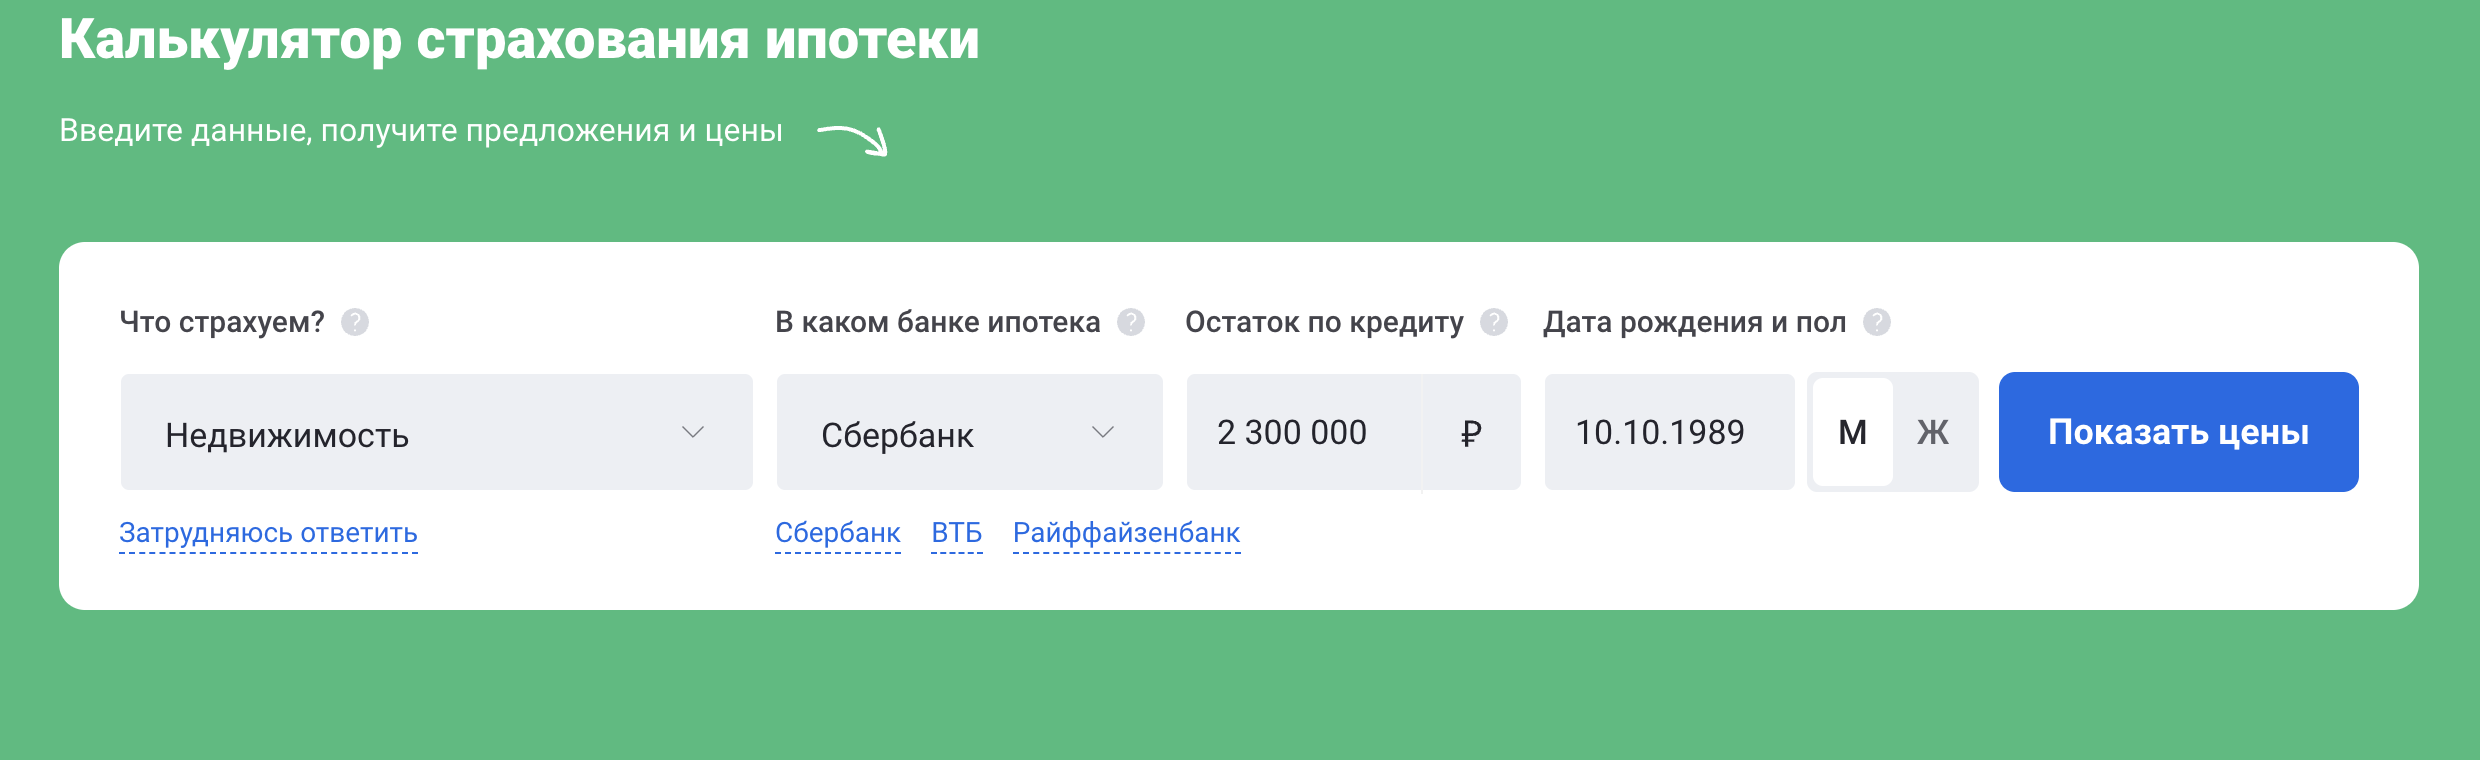Click question mark near "Дата рождения и пол"
The height and width of the screenshot is (760, 2480).
(x=1877, y=322)
